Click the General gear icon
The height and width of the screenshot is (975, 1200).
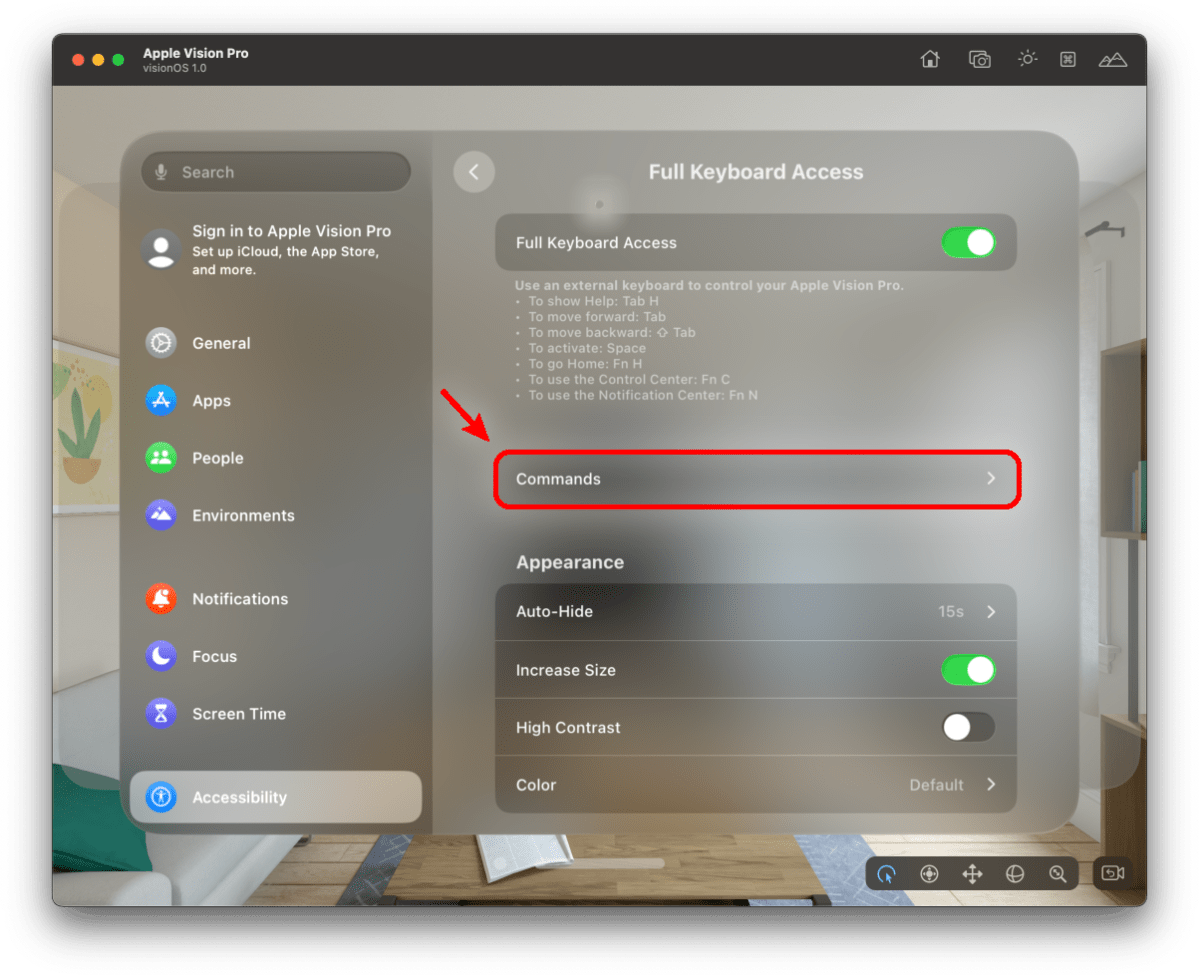(160, 343)
